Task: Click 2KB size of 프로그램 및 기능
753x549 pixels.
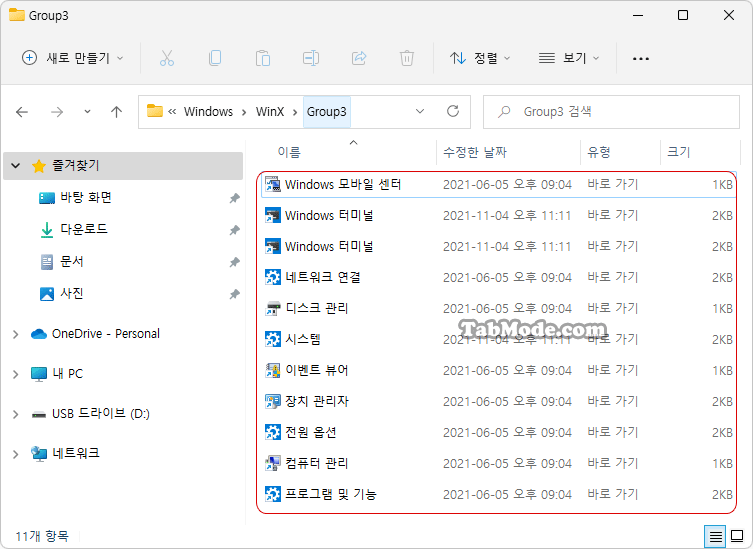Action: click(722, 494)
